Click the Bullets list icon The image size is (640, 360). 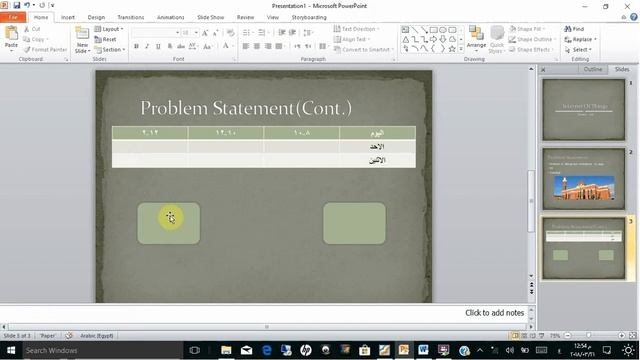247,33
